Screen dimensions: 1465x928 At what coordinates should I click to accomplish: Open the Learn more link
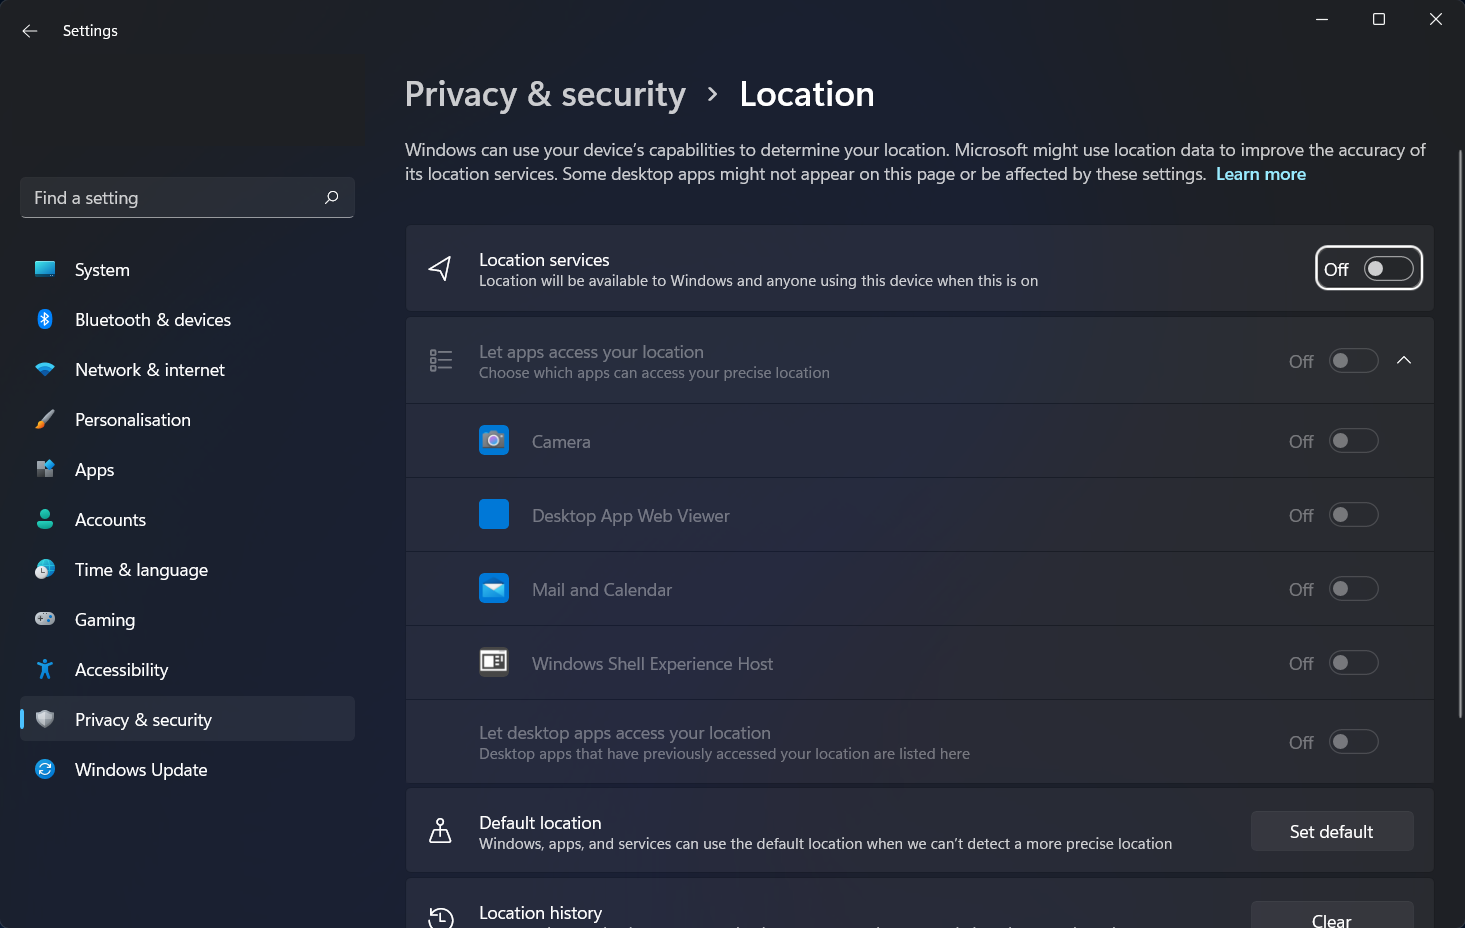click(1260, 174)
